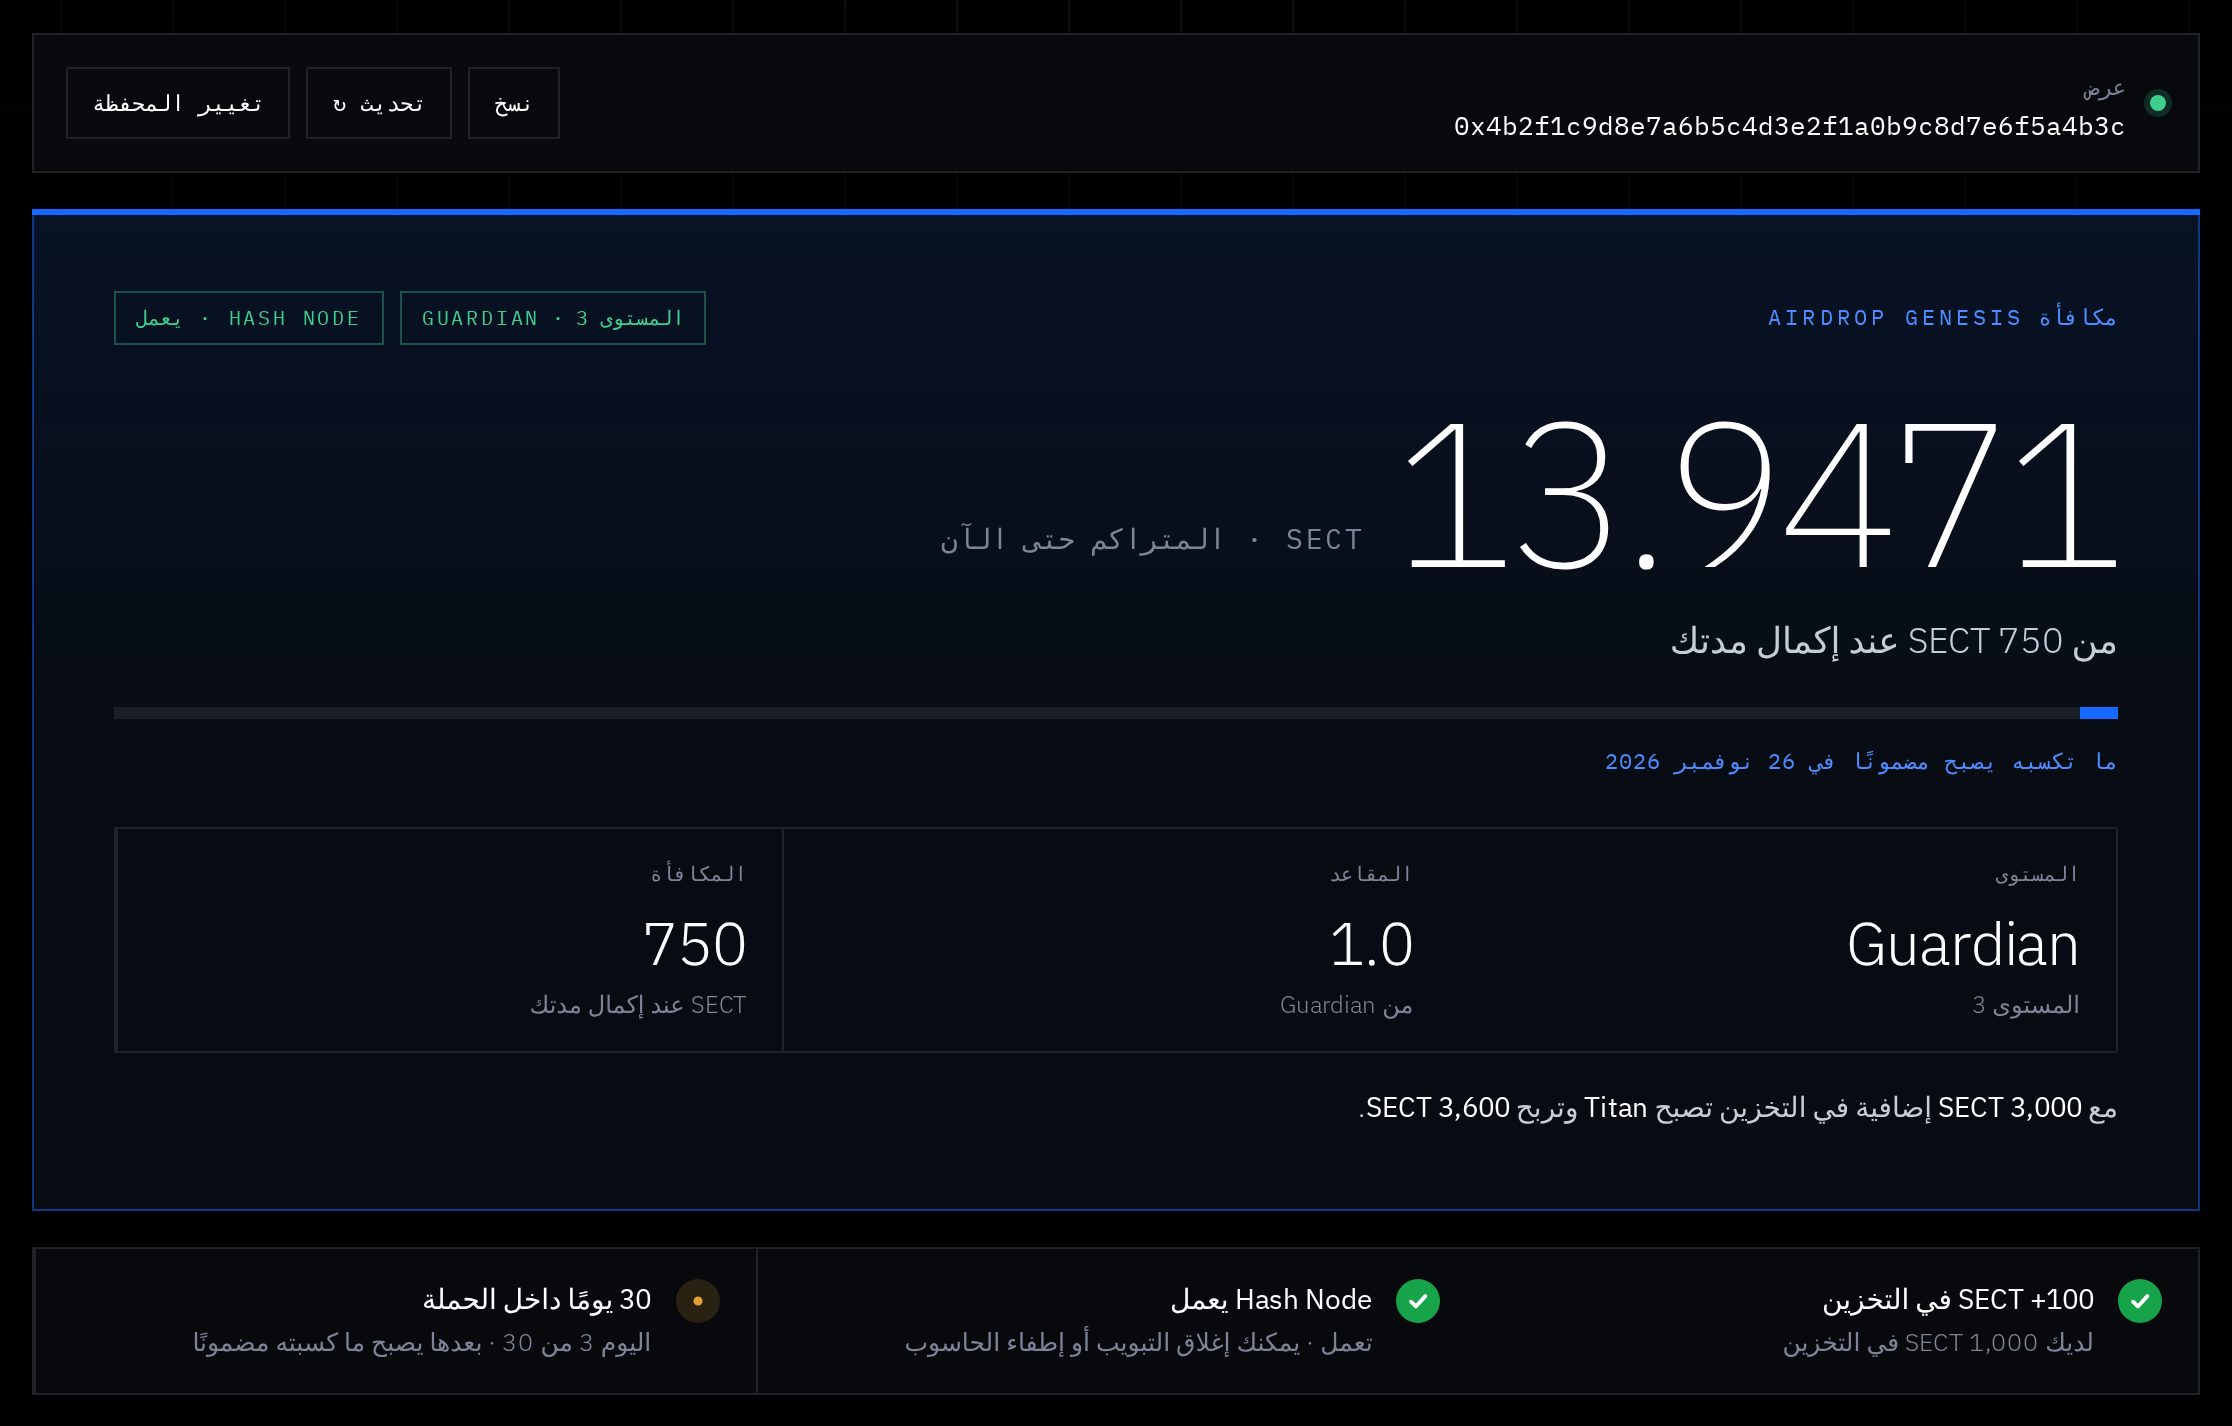Click the من Guardian subtitle under 1.0

pos(1346,1005)
